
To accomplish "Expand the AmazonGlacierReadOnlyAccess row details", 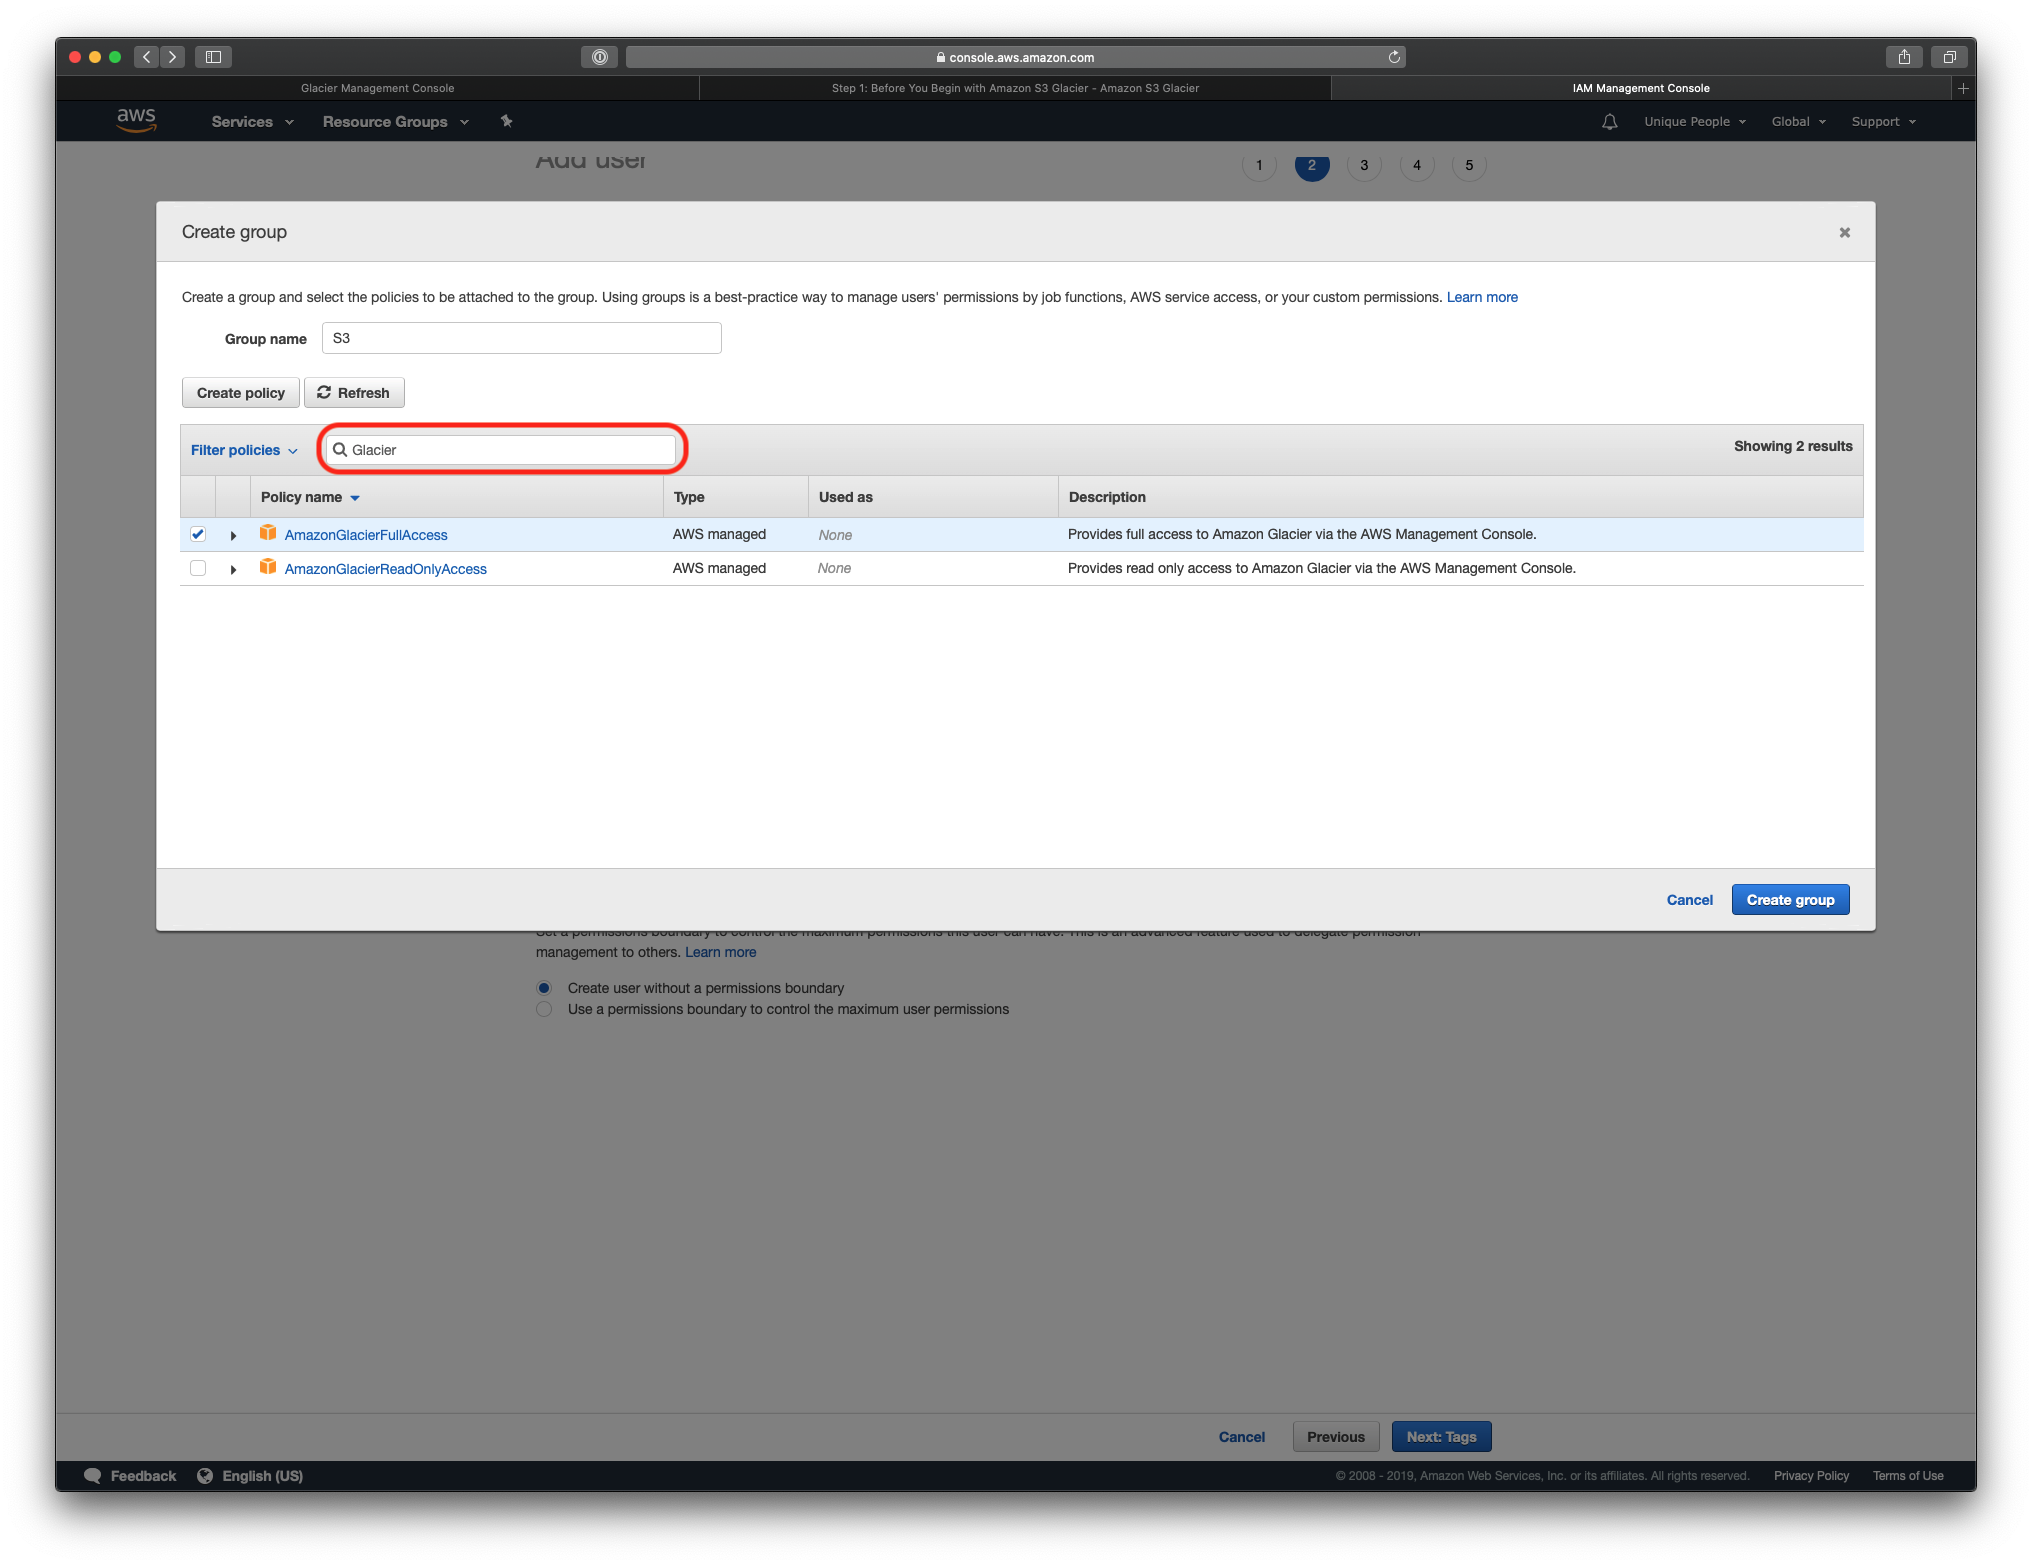I will click(233, 569).
